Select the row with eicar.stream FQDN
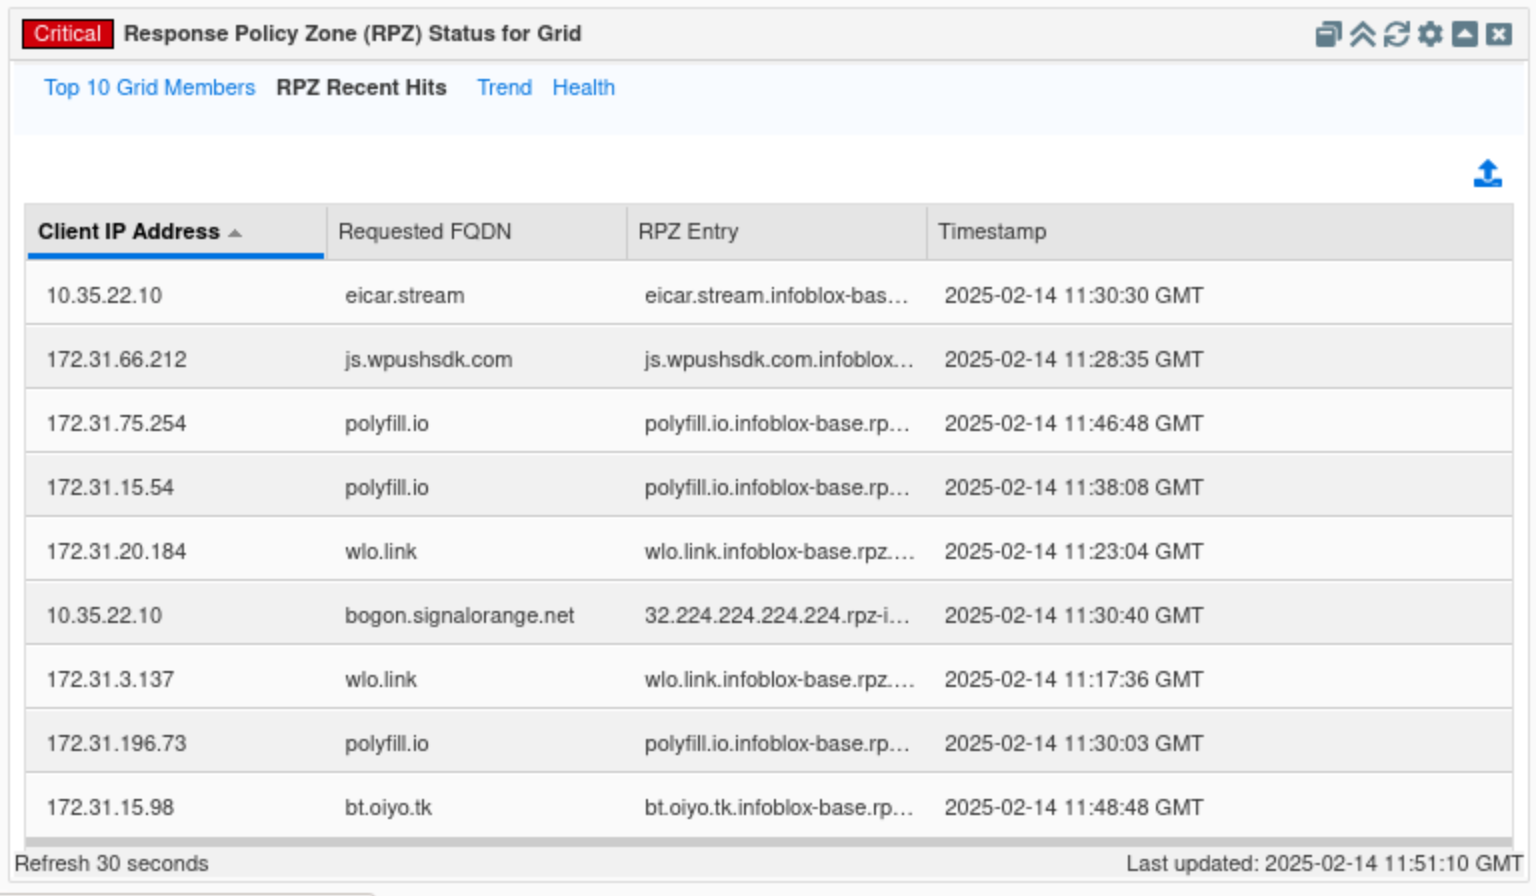 click(x=405, y=296)
